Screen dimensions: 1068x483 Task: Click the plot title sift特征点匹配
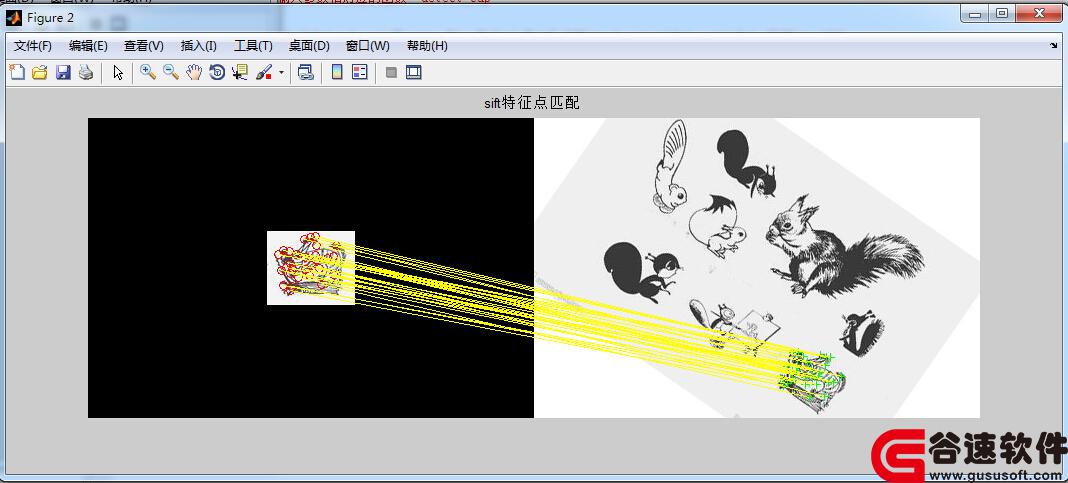[x=531, y=103]
